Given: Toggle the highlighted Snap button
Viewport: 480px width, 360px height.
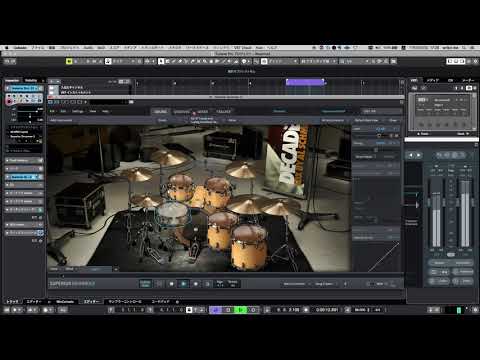Looking at the screenshot, I should 264,61.
